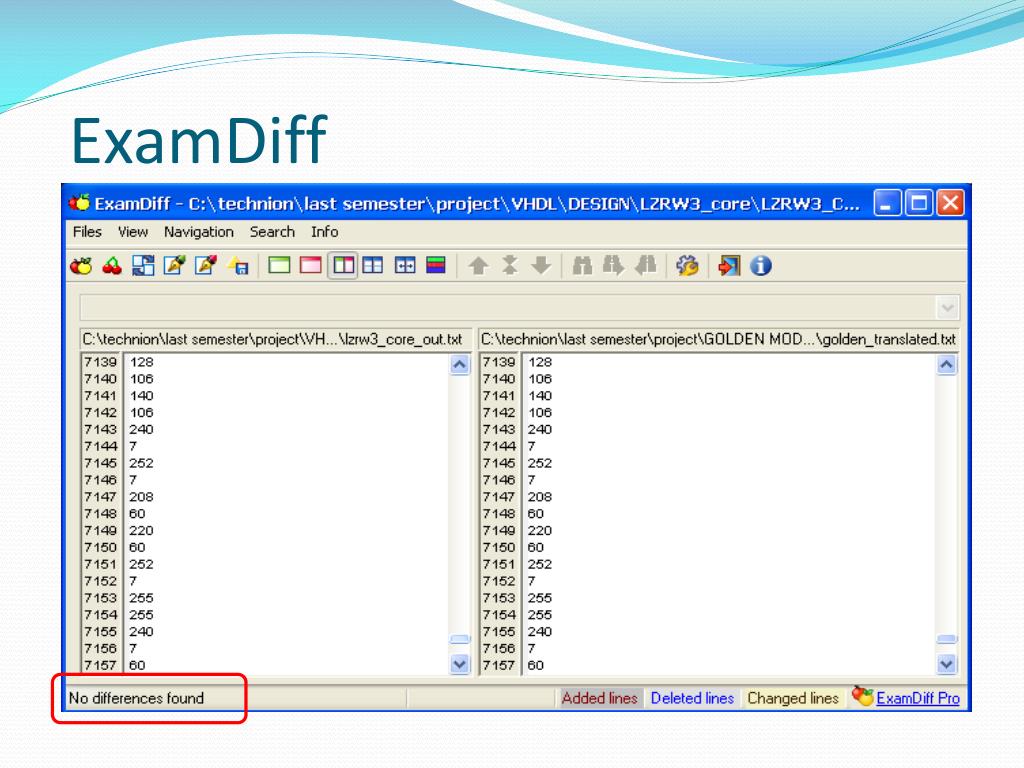Maximize the ExamDiff window
Viewport: 1024px width, 768px height.
(919, 203)
